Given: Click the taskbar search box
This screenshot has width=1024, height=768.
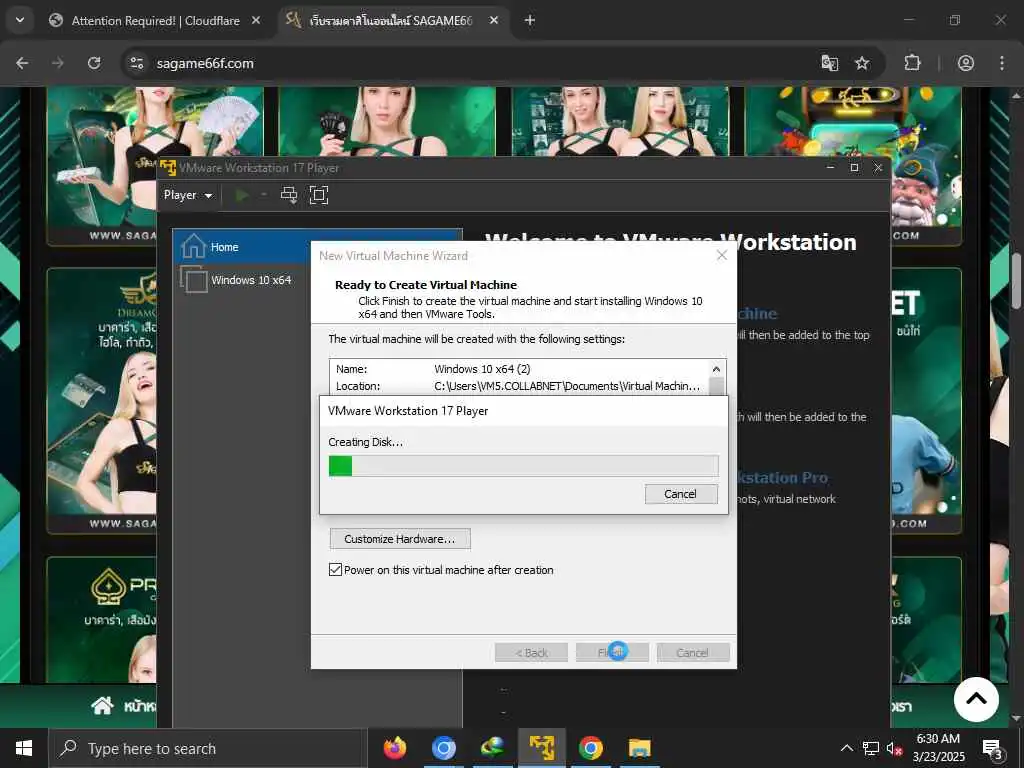Looking at the screenshot, I should pyautogui.click(x=208, y=748).
